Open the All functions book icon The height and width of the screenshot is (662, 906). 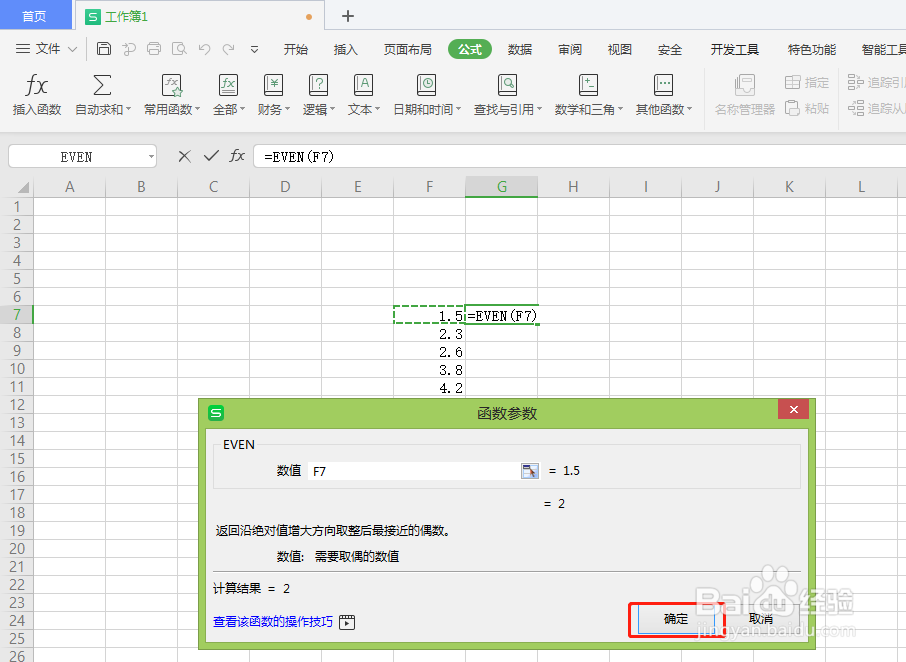coord(228,85)
